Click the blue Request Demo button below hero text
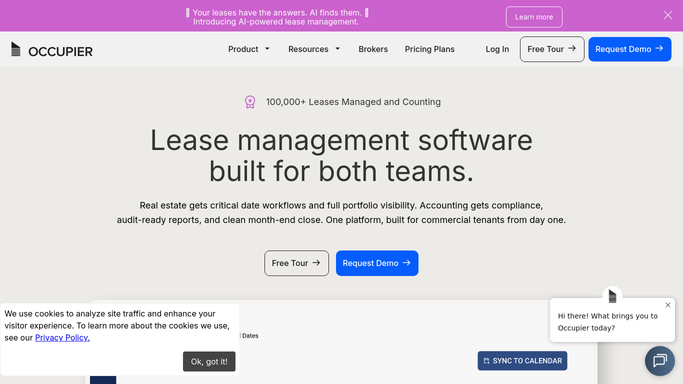 point(377,263)
